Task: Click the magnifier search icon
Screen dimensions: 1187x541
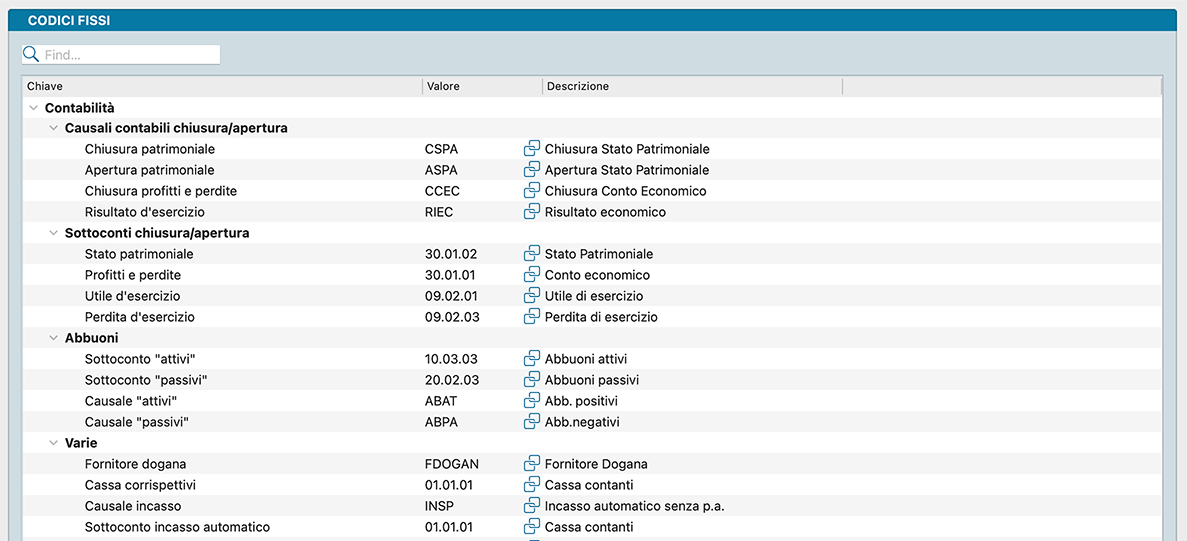Action: 31,55
